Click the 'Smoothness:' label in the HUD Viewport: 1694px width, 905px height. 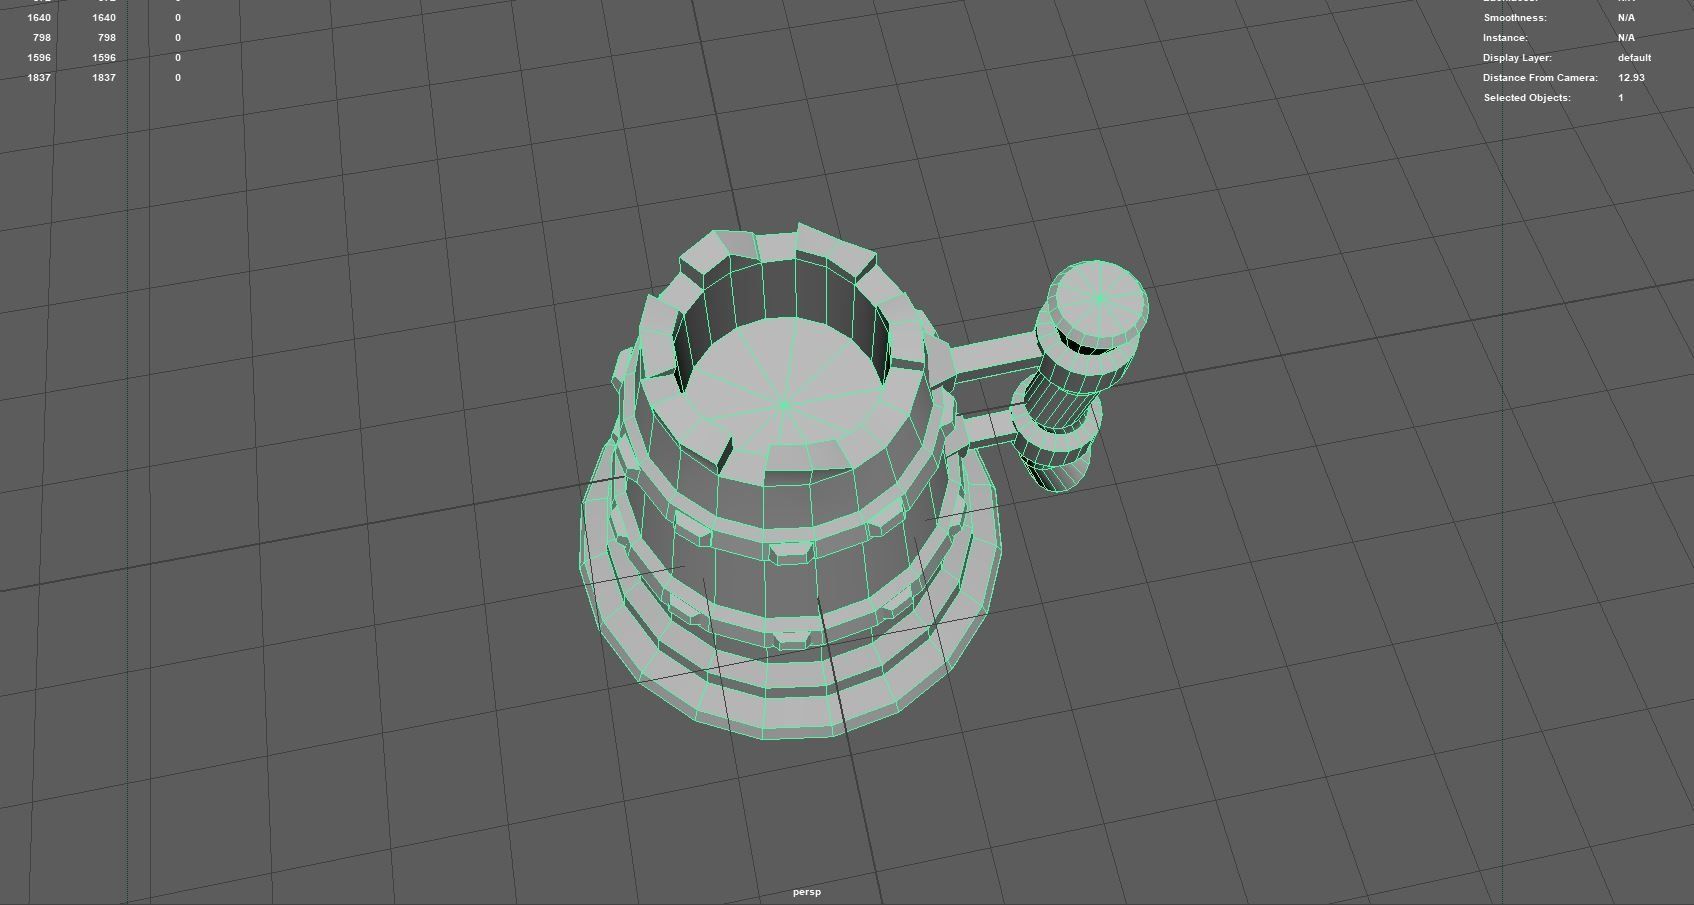[1514, 18]
